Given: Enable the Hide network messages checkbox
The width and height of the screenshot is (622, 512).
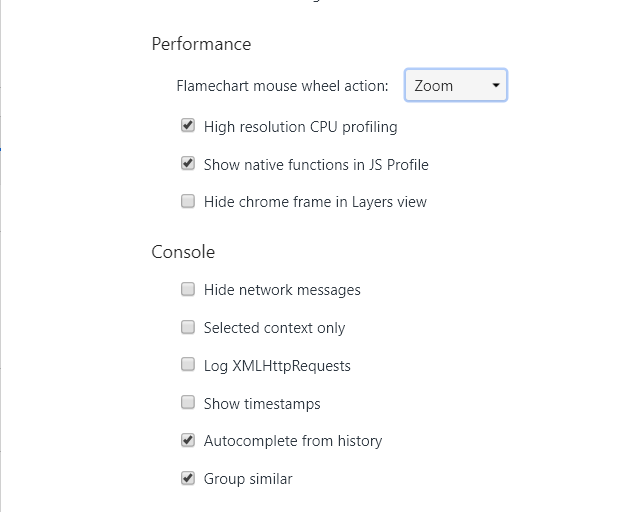Looking at the screenshot, I should point(188,289).
